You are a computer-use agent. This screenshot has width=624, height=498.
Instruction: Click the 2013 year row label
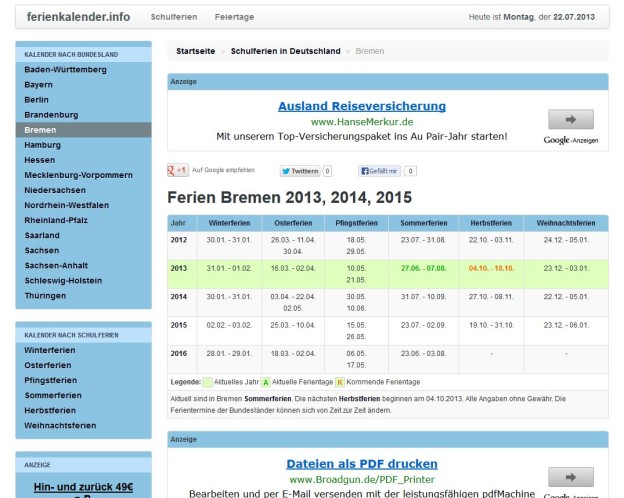tap(179, 268)
